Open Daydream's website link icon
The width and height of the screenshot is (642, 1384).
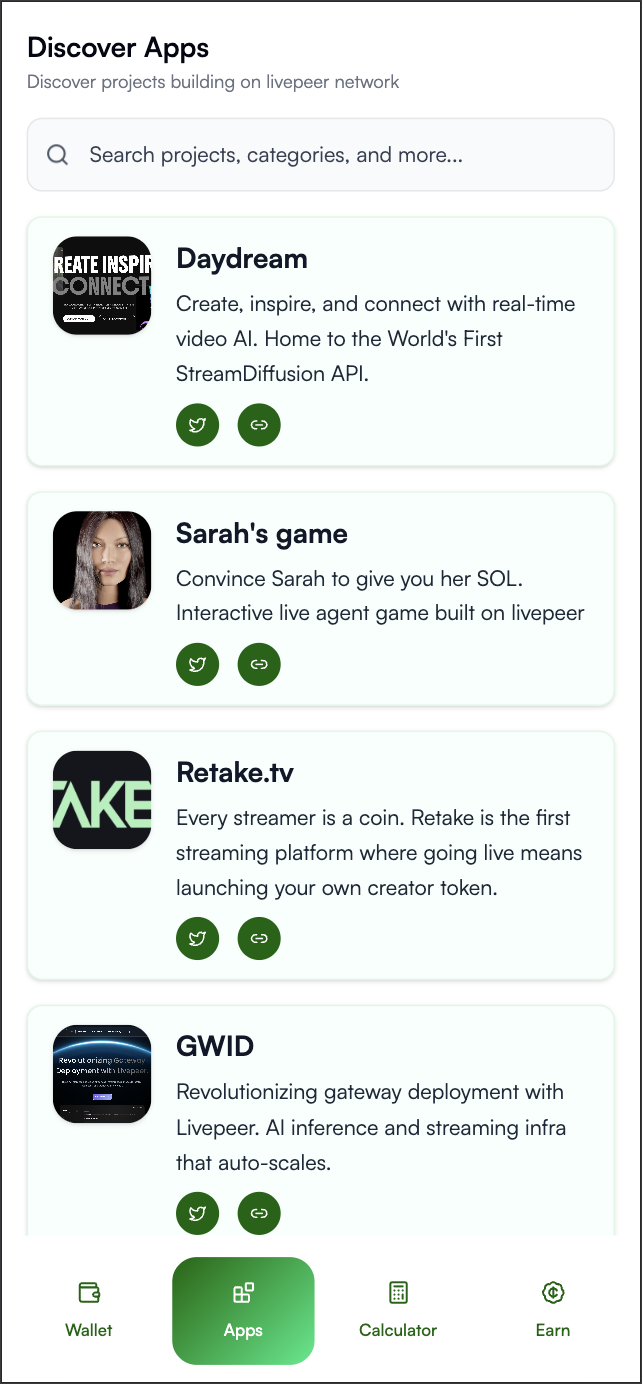point(259,425)
